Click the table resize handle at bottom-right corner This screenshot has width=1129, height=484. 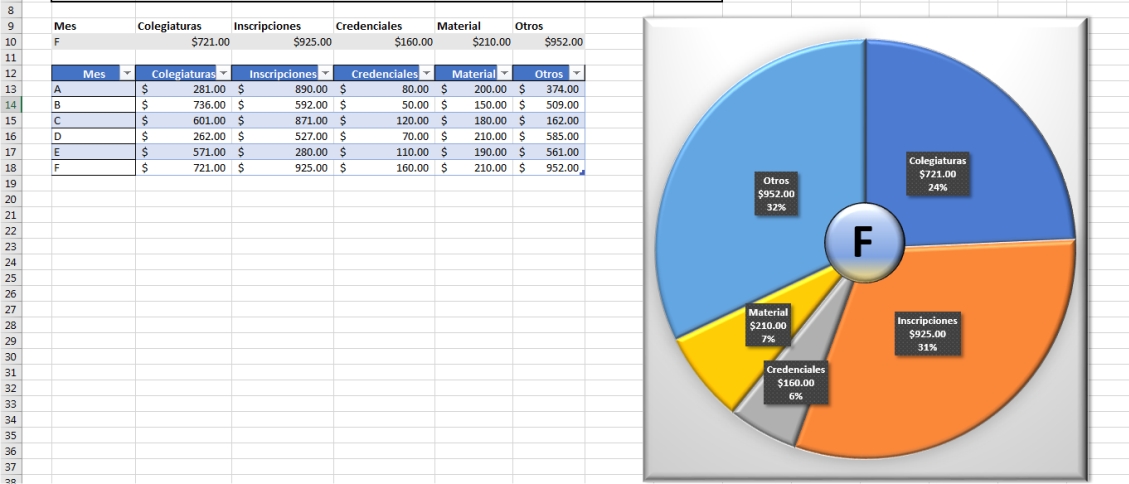582,174
